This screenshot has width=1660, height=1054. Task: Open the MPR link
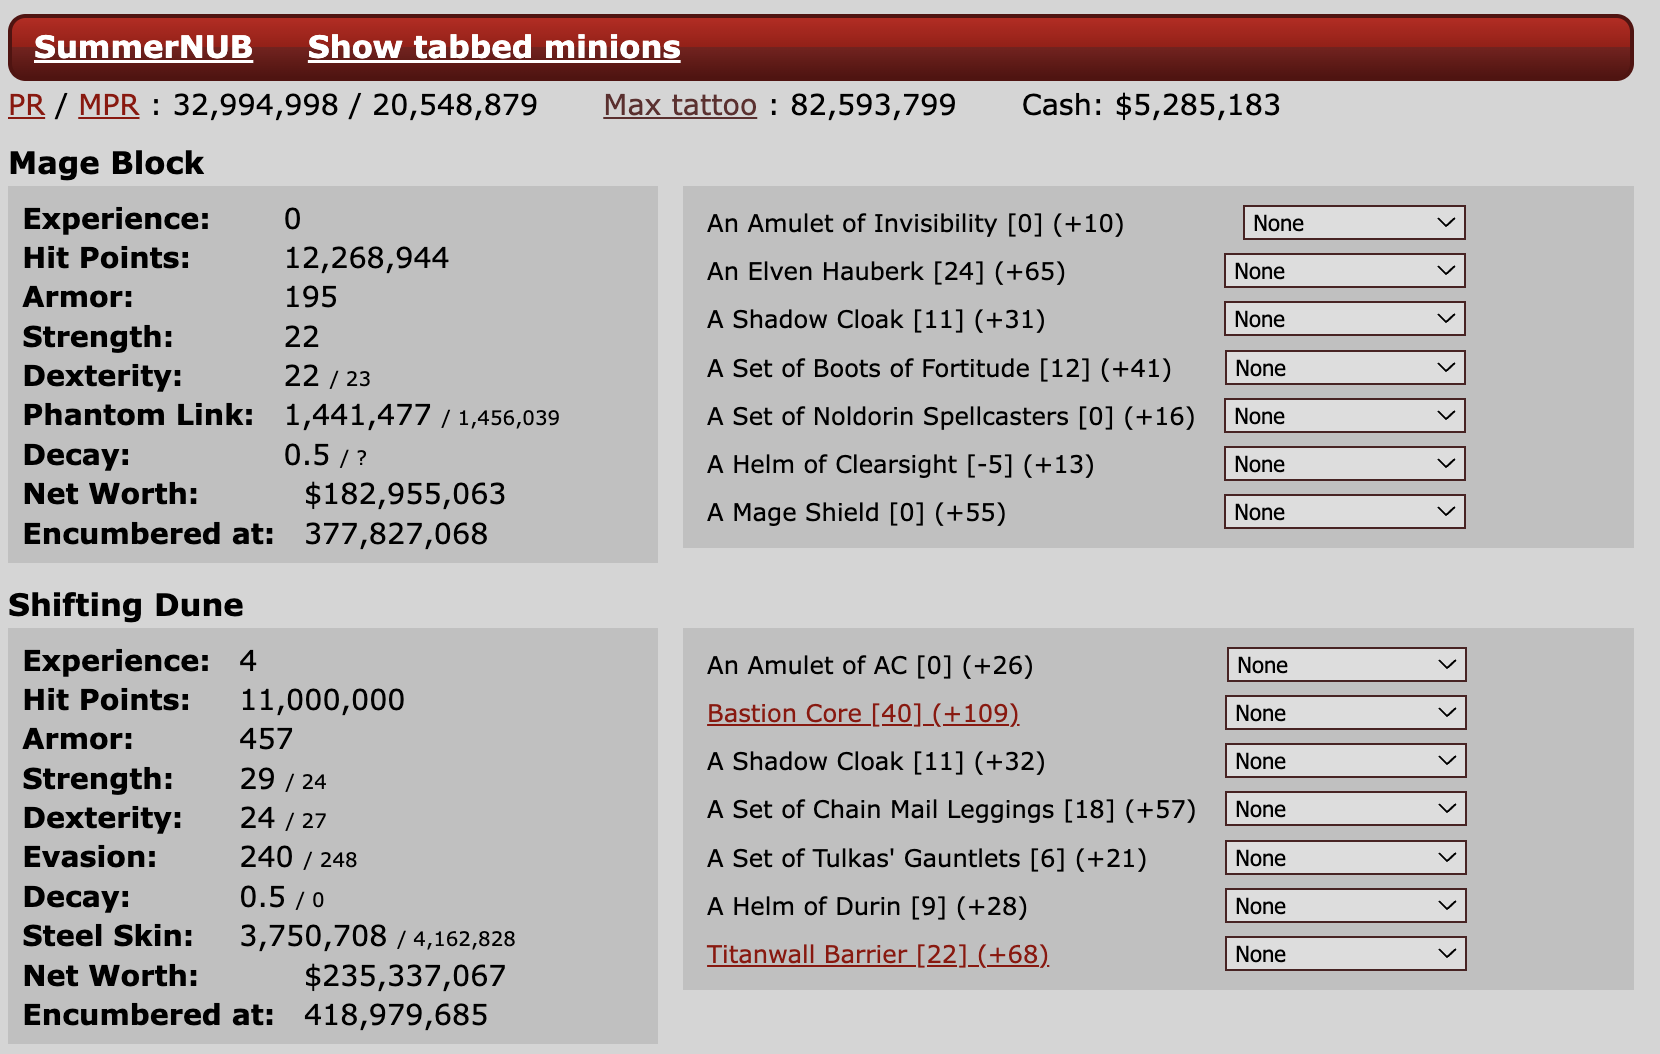click(108, 105)
